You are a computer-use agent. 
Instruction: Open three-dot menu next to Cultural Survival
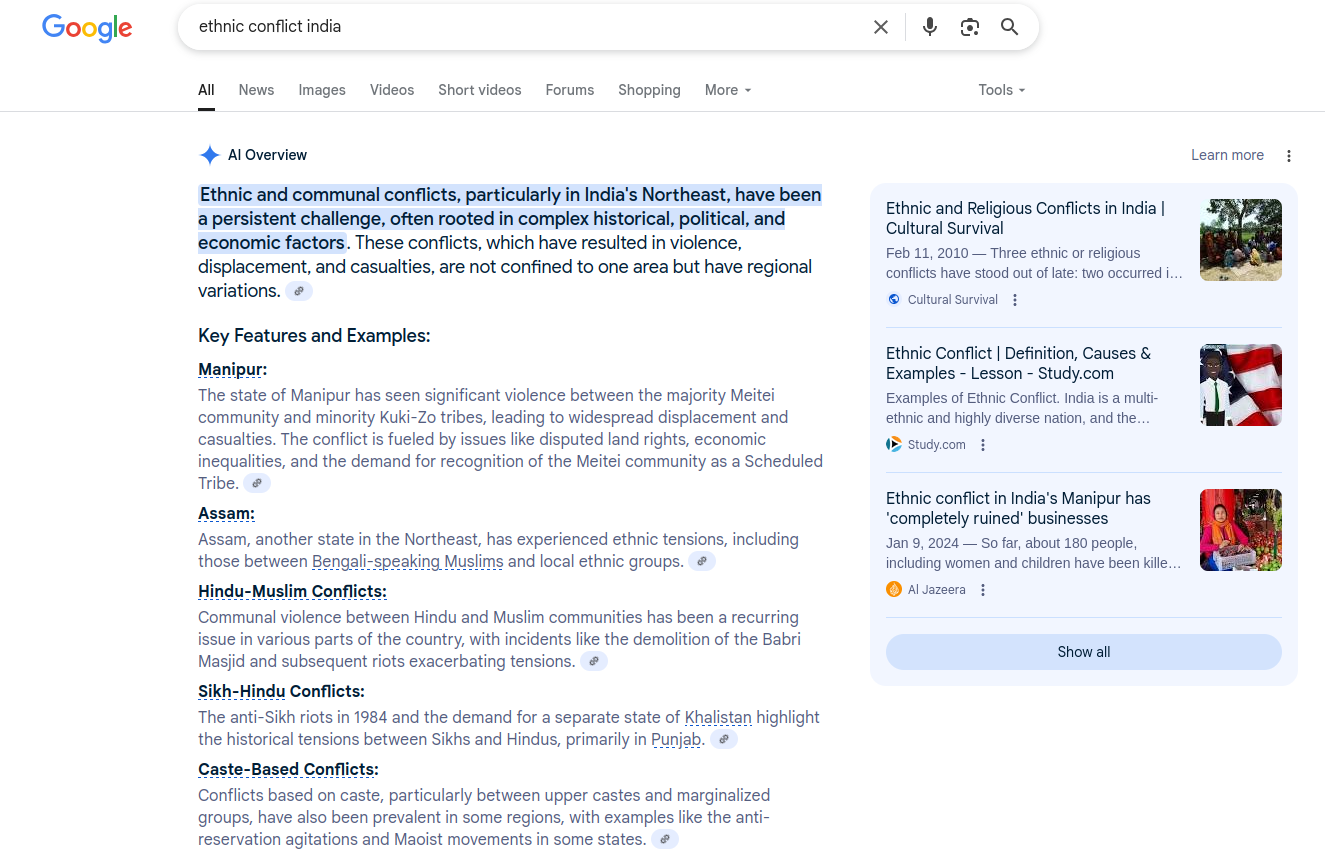(x=1015, y=300)
